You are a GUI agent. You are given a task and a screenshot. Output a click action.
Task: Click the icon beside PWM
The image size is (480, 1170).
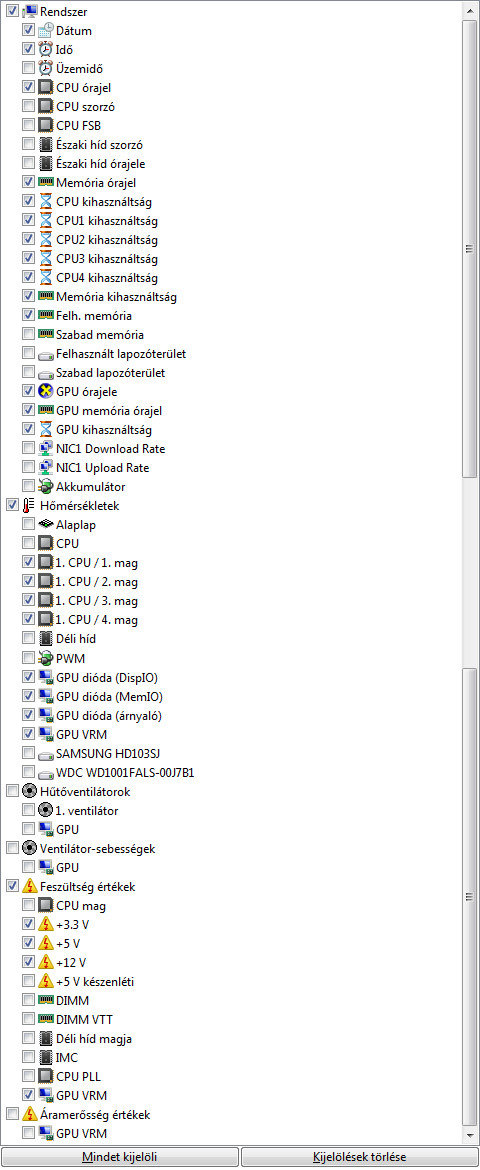pos(46,657)
